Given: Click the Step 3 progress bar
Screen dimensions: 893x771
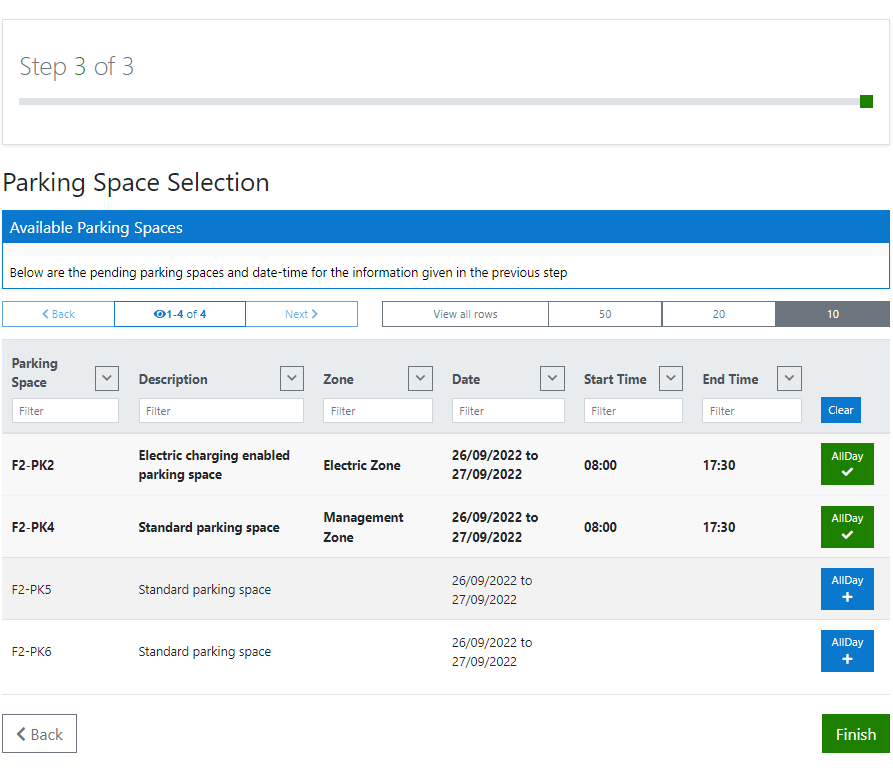Looking at the screenshot, I should coord(446,101).
